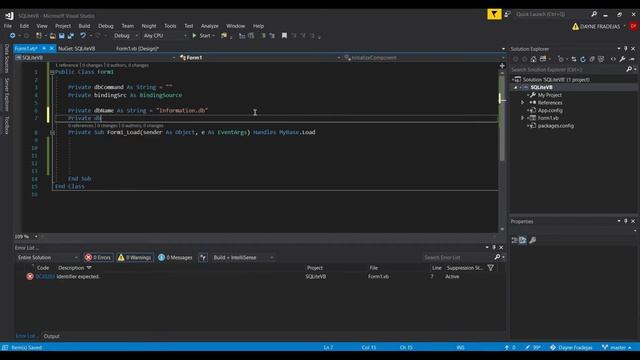Click the master branch indicator in status bar
640x360 pixels.
pos(616,347)
